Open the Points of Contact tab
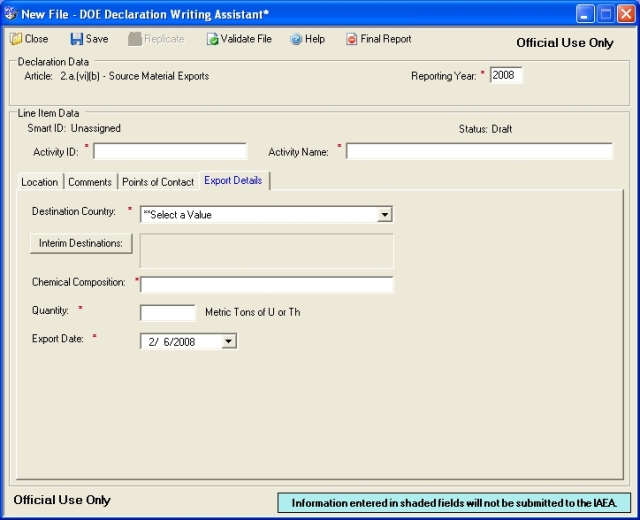The width and height of the screenshot is (640, 520). 158,182
